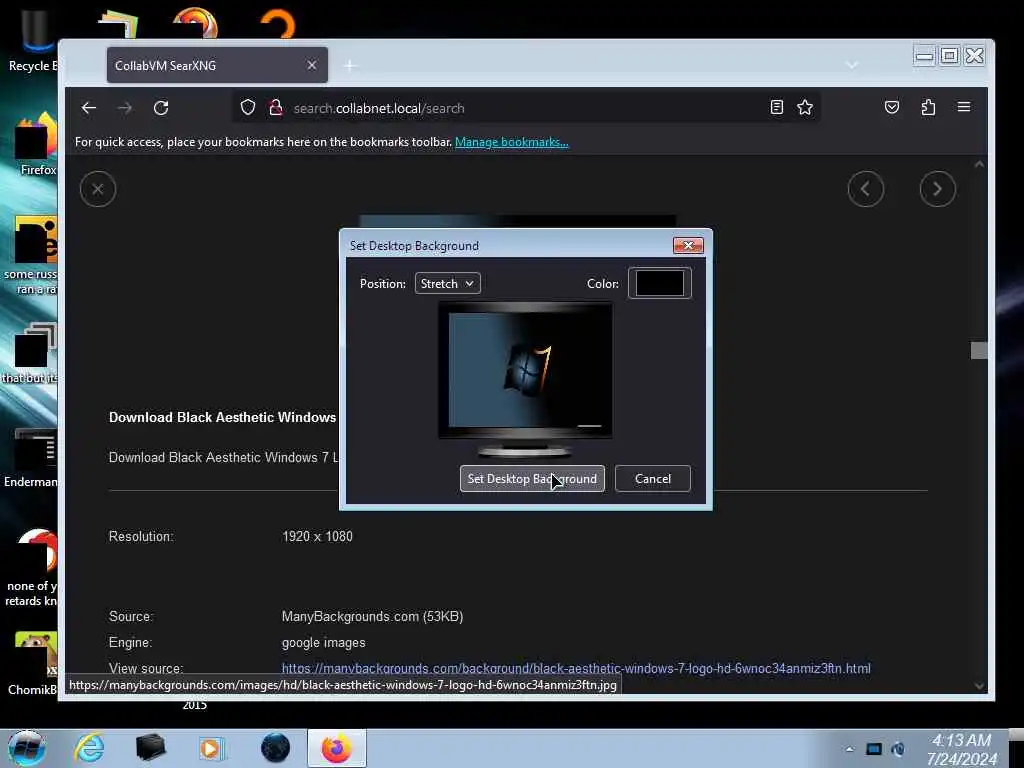Click the Set Desktop Background button
This screenshot has width=1024, height=768.
pyautogui.click(x=532, y=479)
